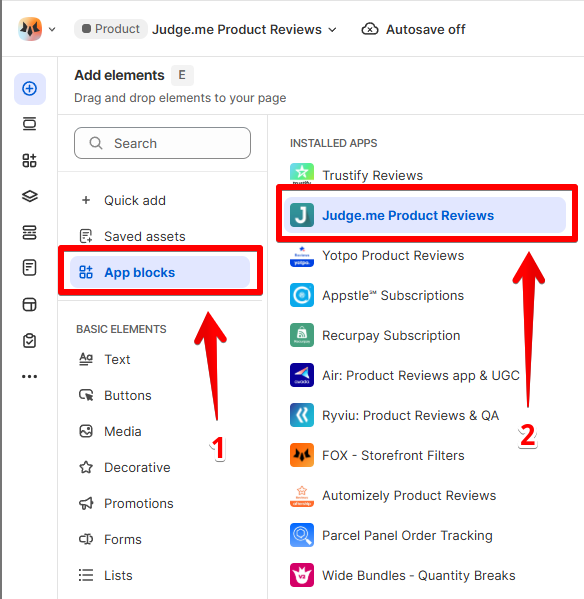Select the App blocks category
This screenshot has width=584, height=599.
pyautogui.click(x=160, y=272)
